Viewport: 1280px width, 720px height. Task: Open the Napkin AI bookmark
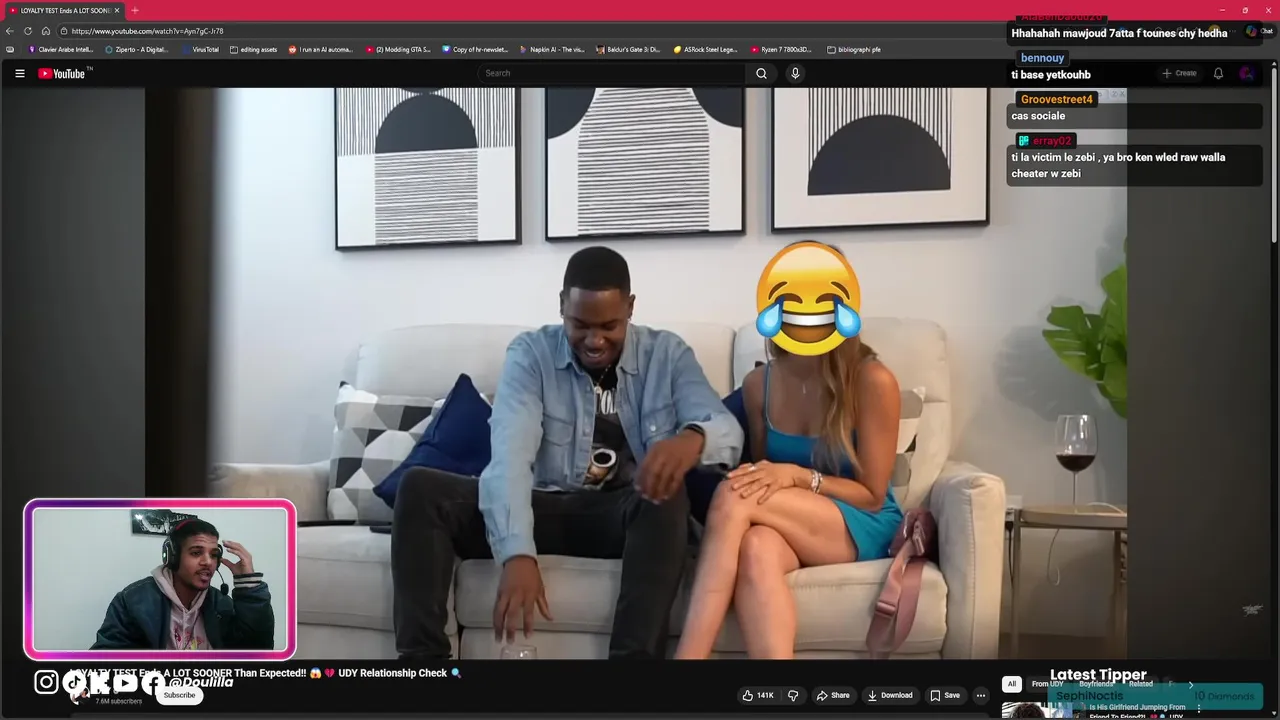coord(552,49)
